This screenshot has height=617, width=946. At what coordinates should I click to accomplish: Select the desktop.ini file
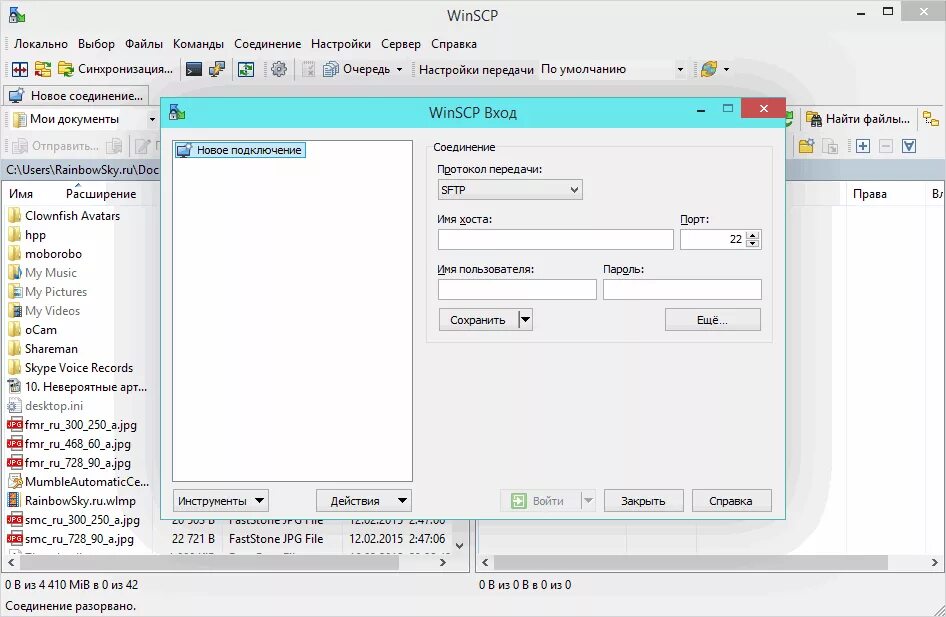click(46, 406)
